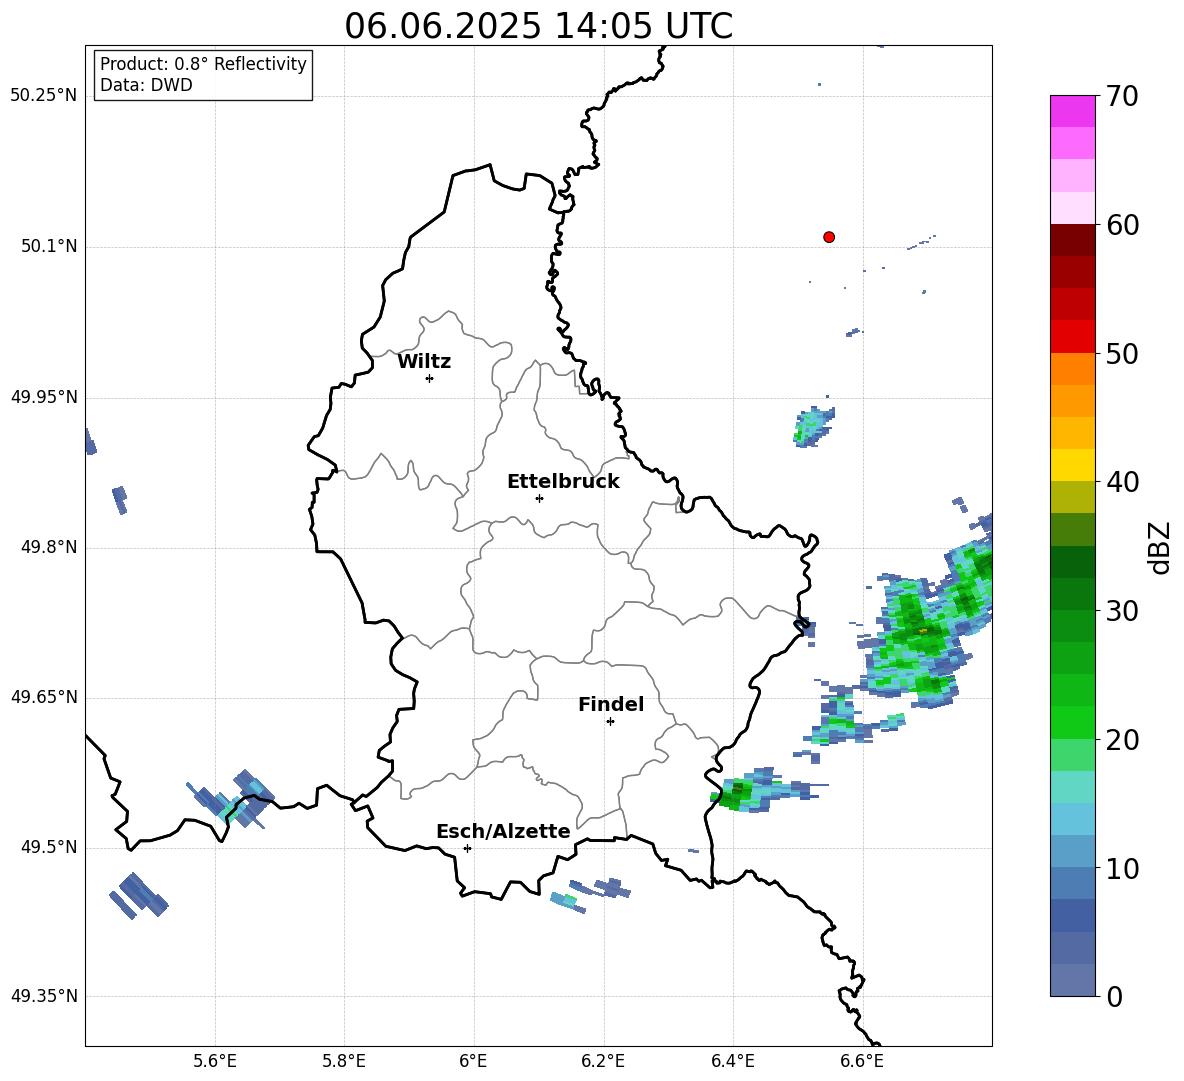The height and width of the screenshot is (1081, 1184).
Task: Select the Wiltz city label
Action: tap(424, 362)
